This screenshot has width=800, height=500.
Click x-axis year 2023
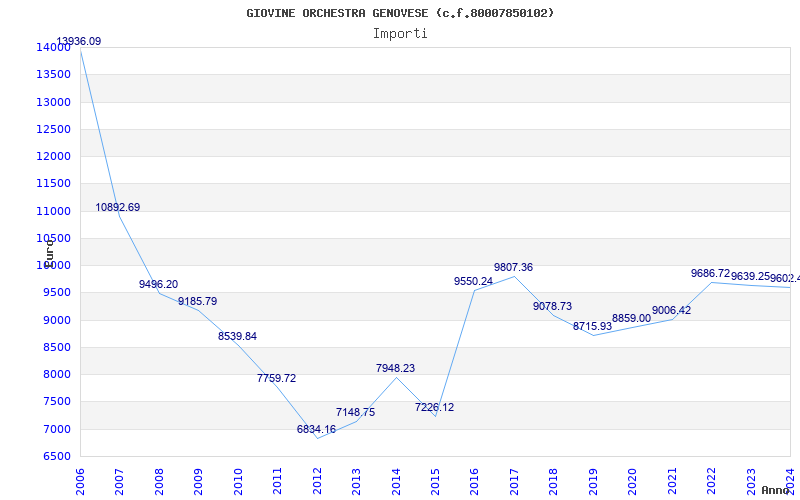tap(752, 482)
